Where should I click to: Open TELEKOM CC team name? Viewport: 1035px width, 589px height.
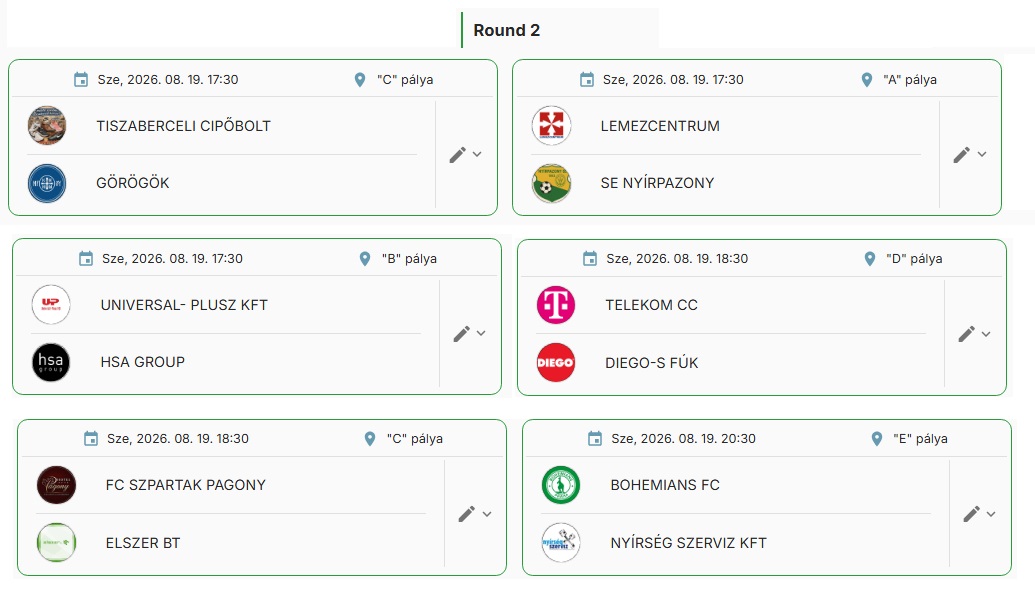click(651, 305)
